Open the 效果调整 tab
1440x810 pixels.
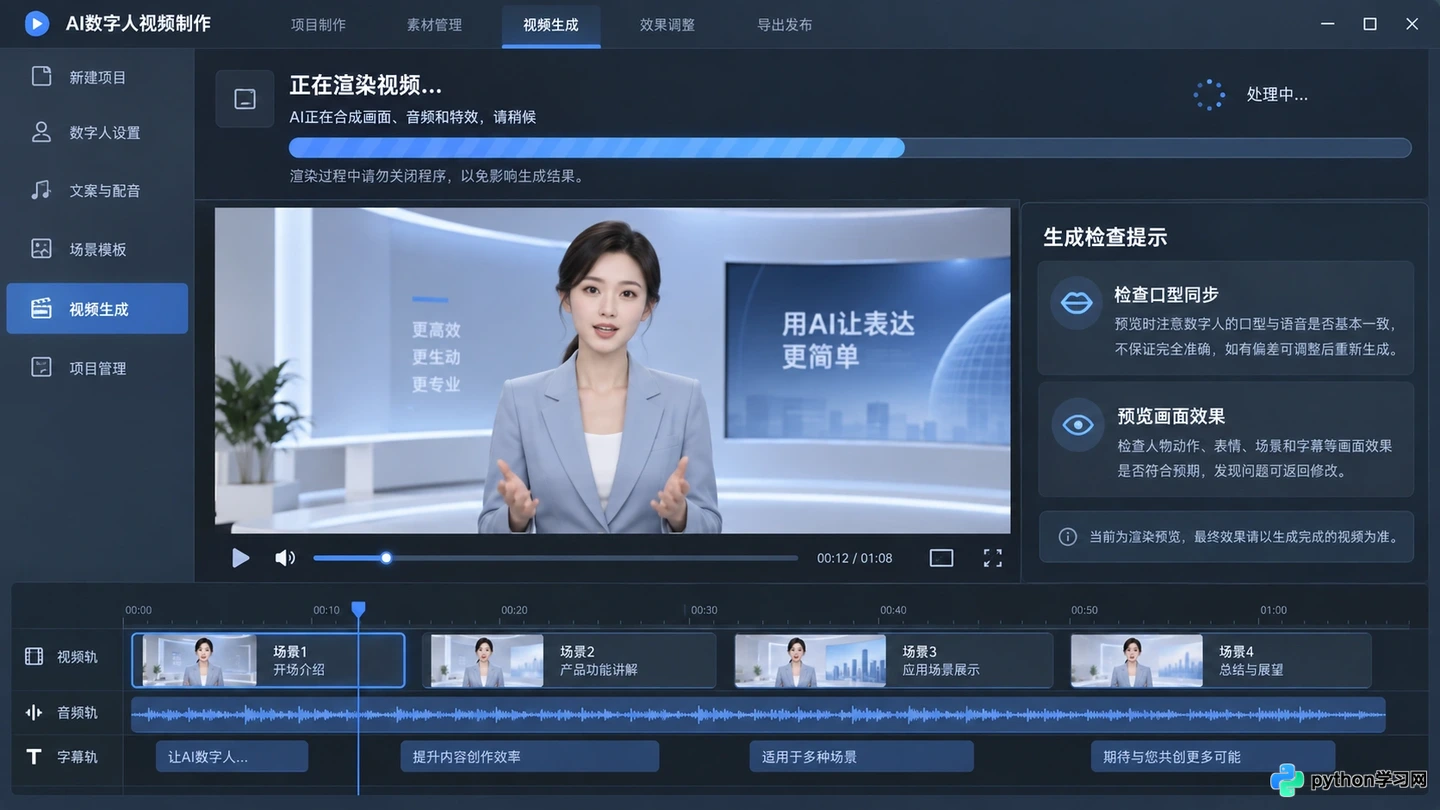point(667,24)
